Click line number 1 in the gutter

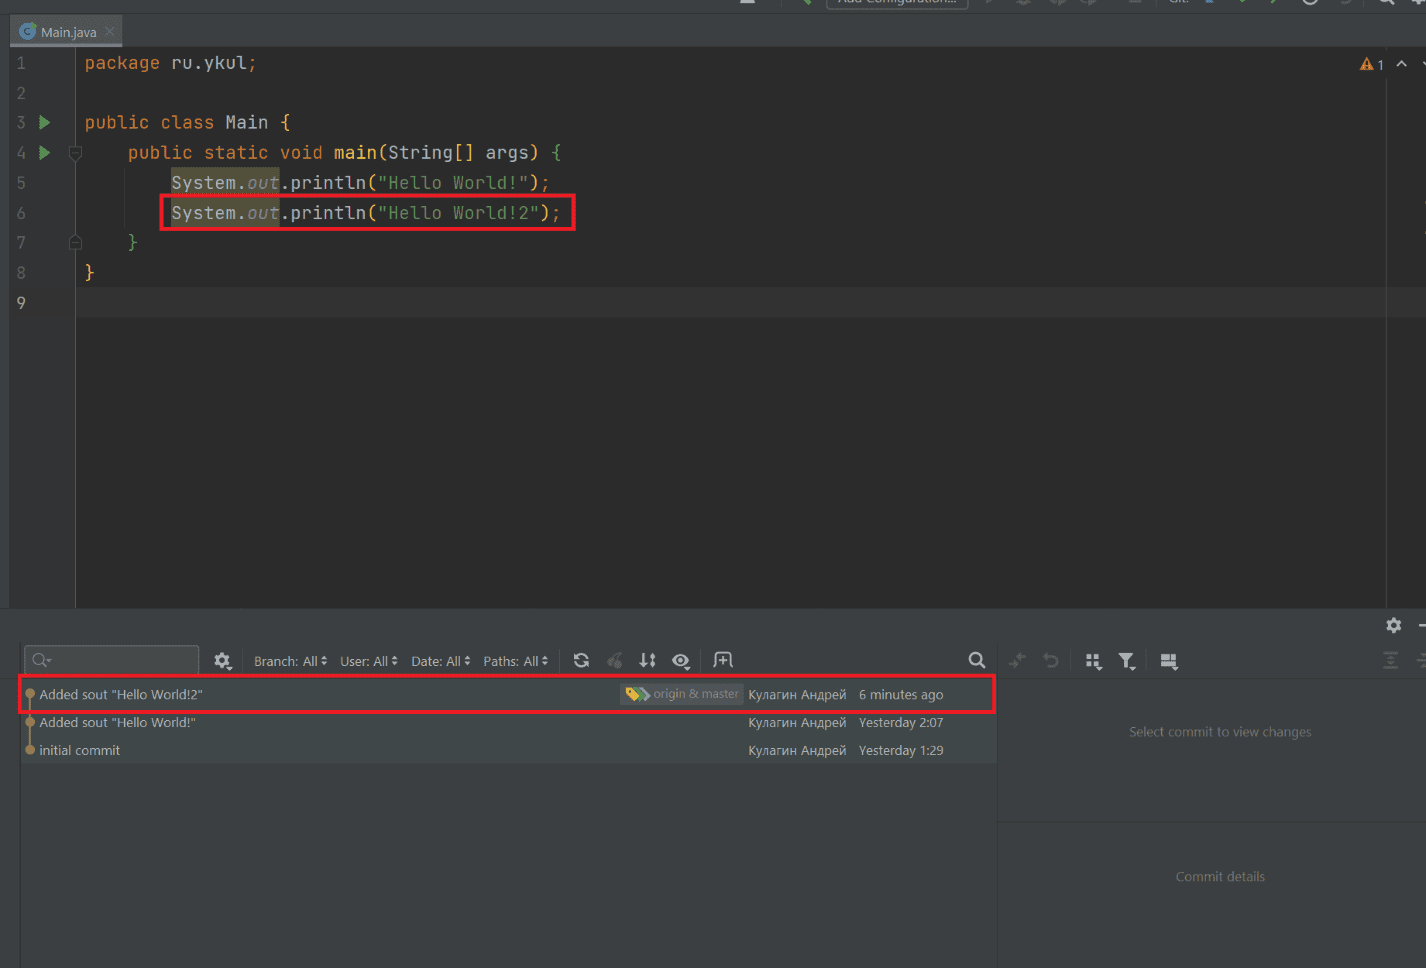21,63
